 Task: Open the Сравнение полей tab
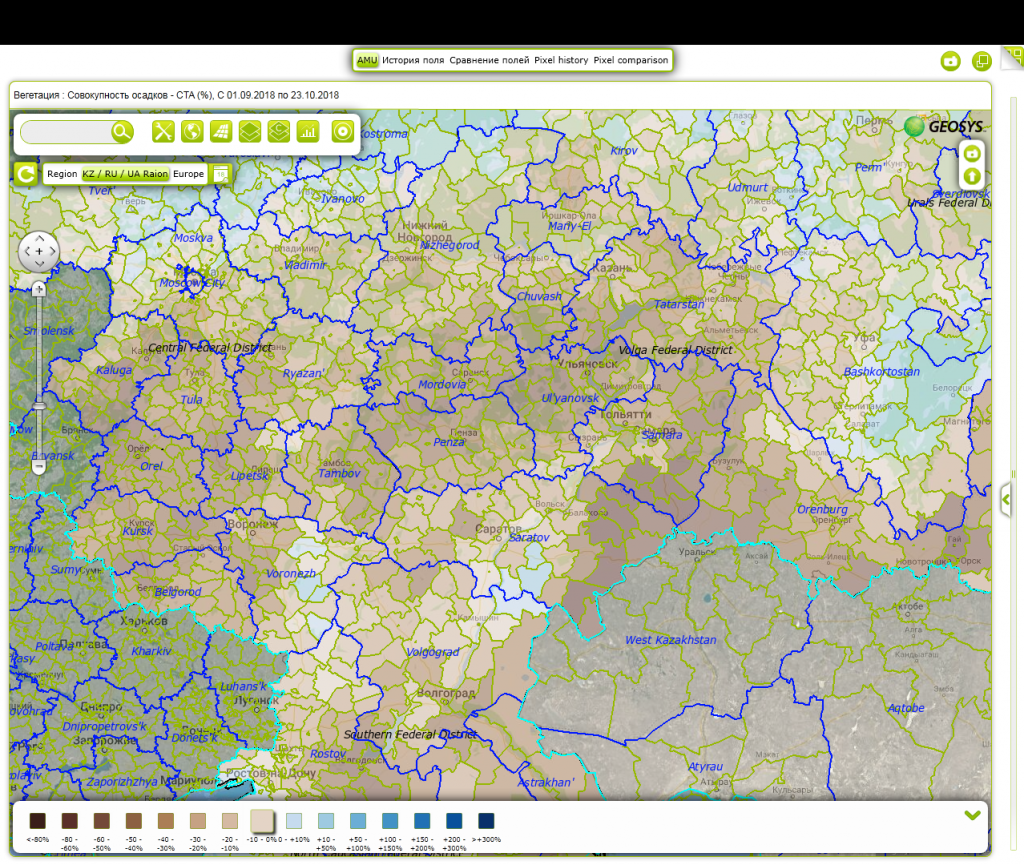tap(489, 60)
